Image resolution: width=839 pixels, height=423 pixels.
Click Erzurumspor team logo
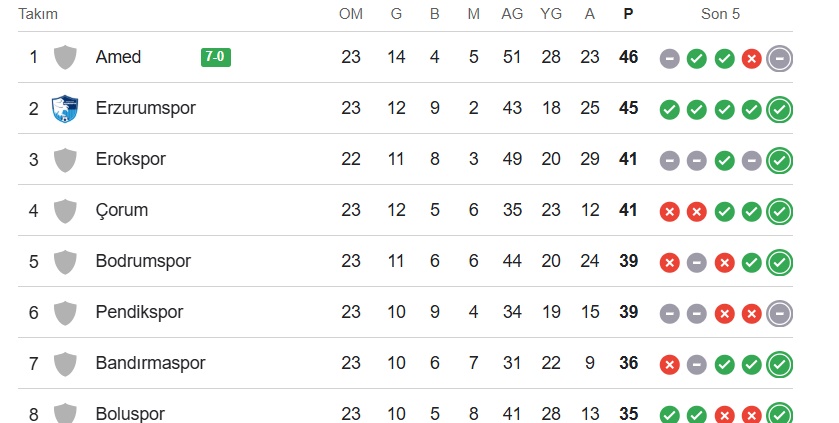click(65, 108)
